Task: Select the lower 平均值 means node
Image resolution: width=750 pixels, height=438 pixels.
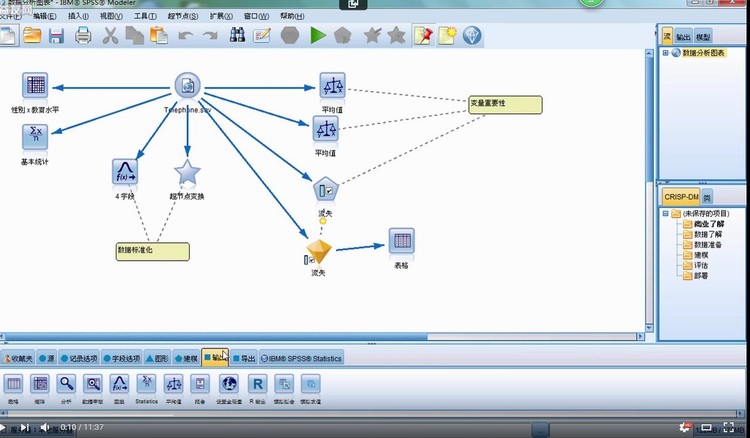Action: [326, 129]
